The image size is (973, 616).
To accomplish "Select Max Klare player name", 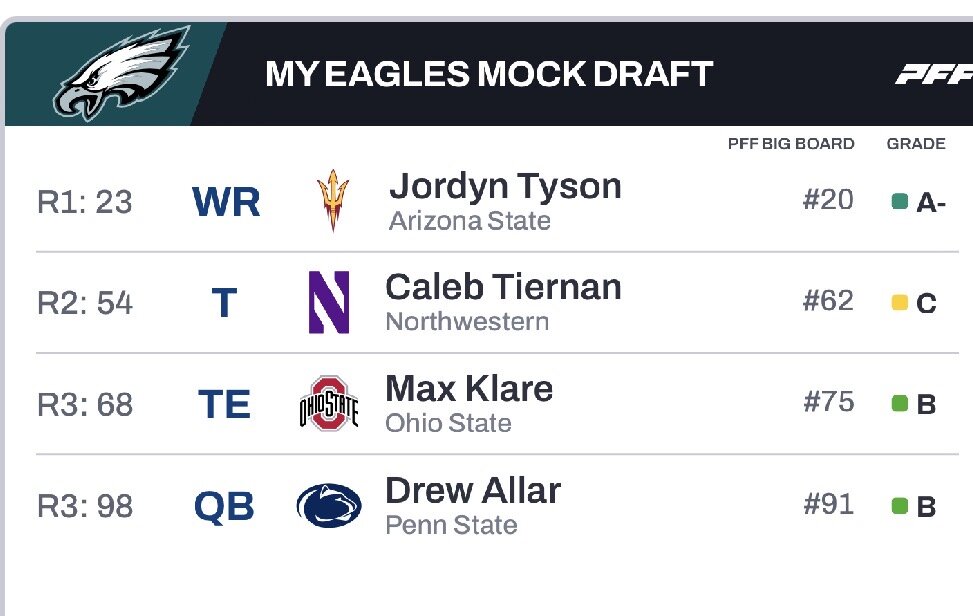I will pyautogui.click(x=469, y=389).
